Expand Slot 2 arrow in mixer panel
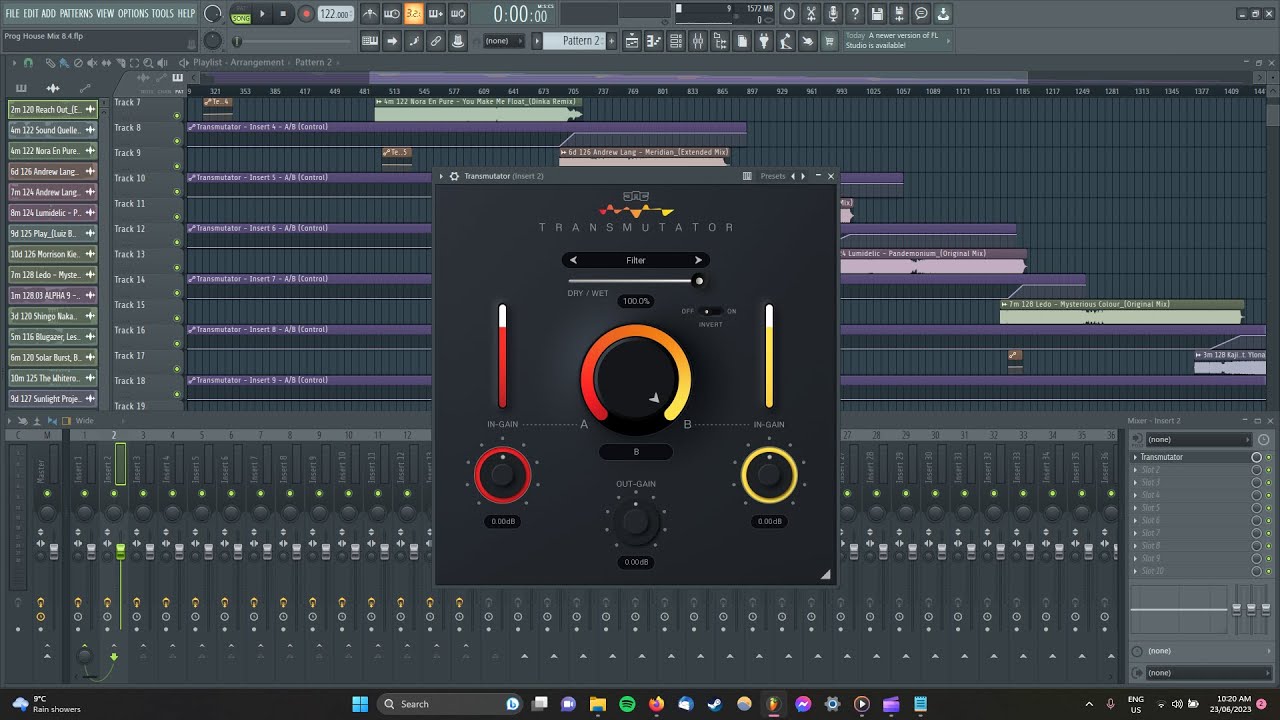This screenshot has width=1280, height=720. pos(1135,470)
